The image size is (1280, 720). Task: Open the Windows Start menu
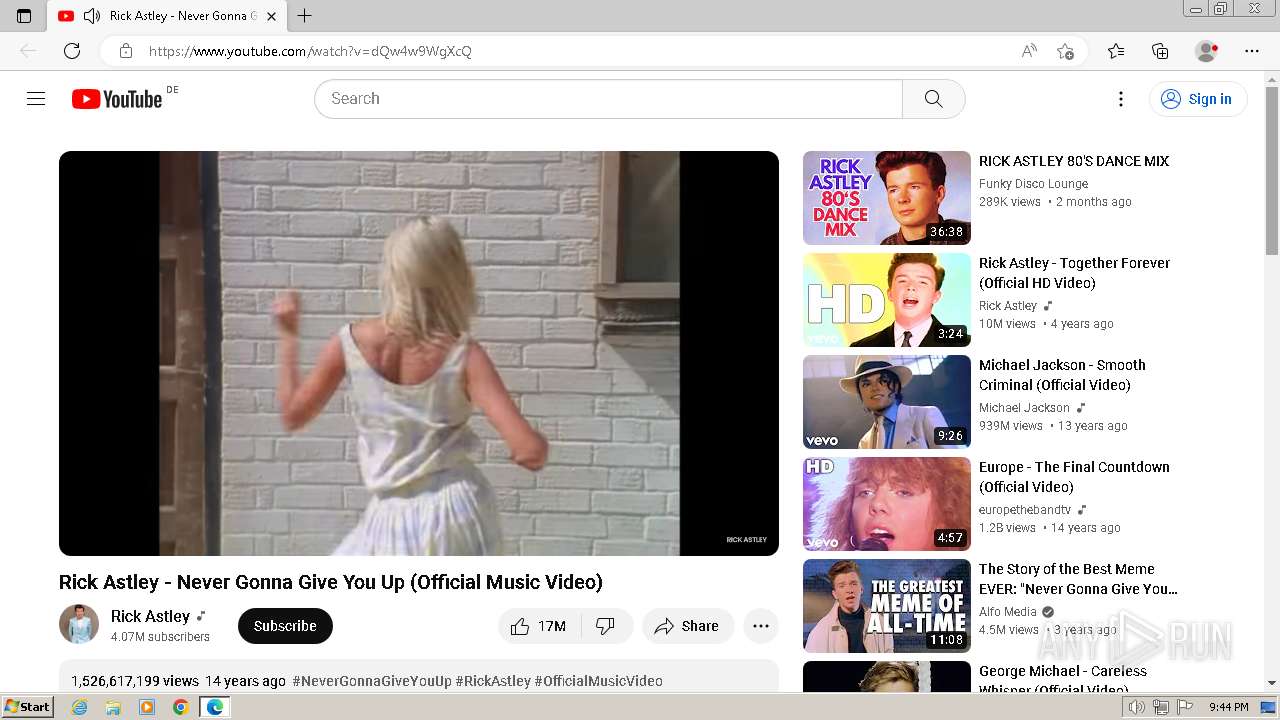[x=27, y=707]
